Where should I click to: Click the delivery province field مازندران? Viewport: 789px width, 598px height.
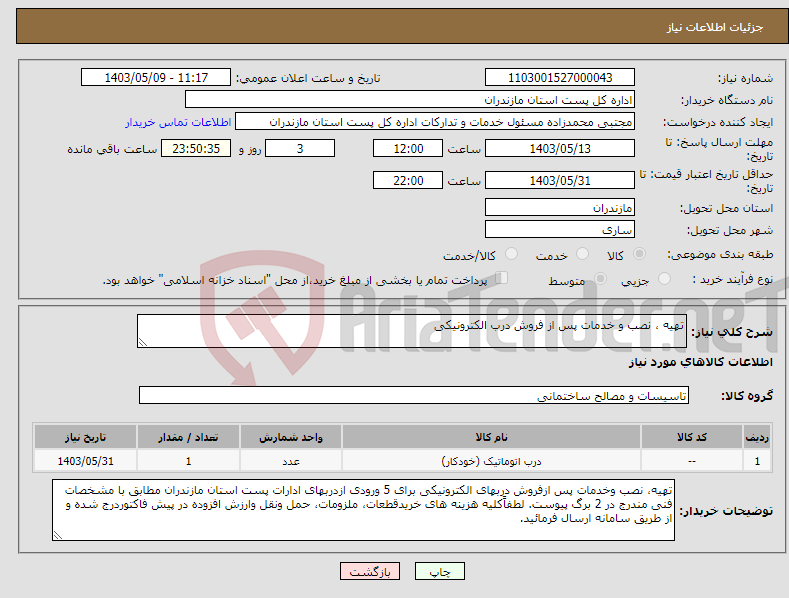(560, 207)
